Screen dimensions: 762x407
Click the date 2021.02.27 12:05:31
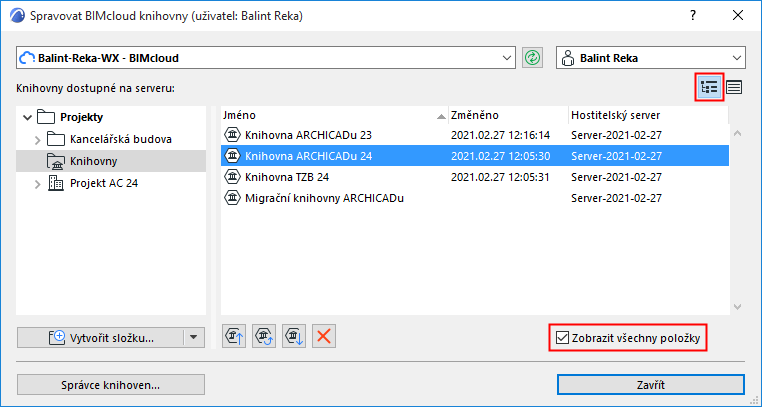click(x=500, y=177)
